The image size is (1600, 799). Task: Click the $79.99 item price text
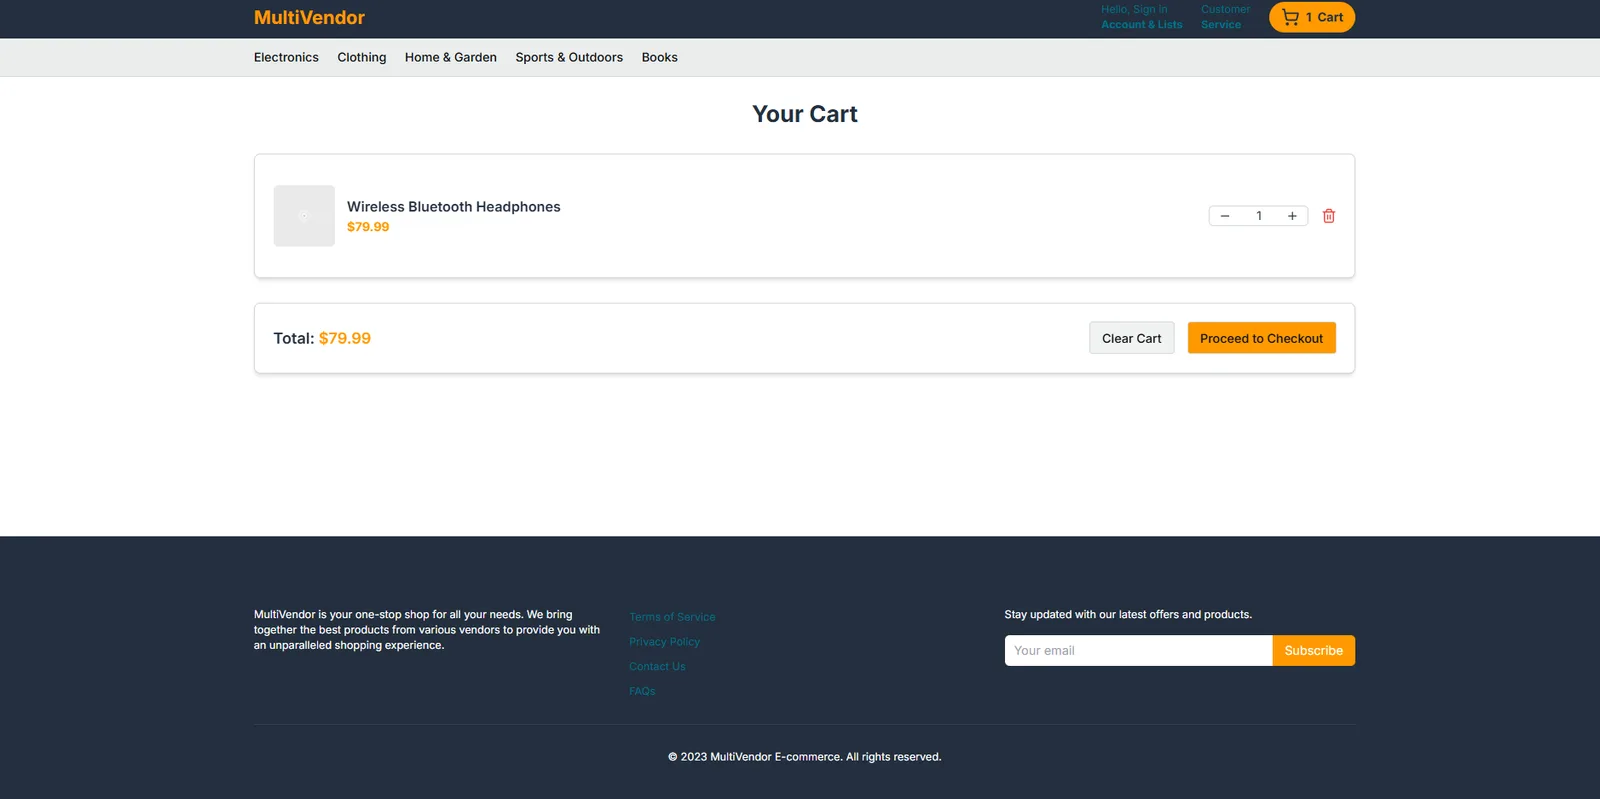[368, 227]
